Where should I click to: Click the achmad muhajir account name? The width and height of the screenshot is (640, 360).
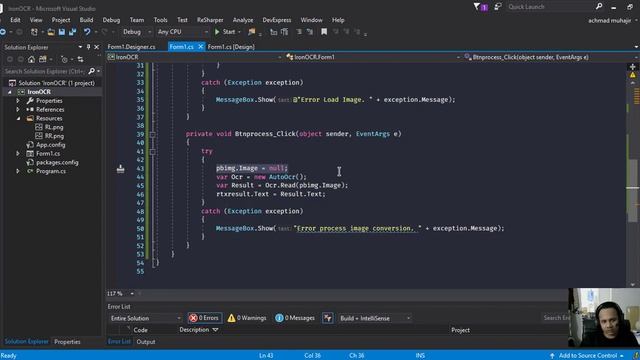pos(610,20)
